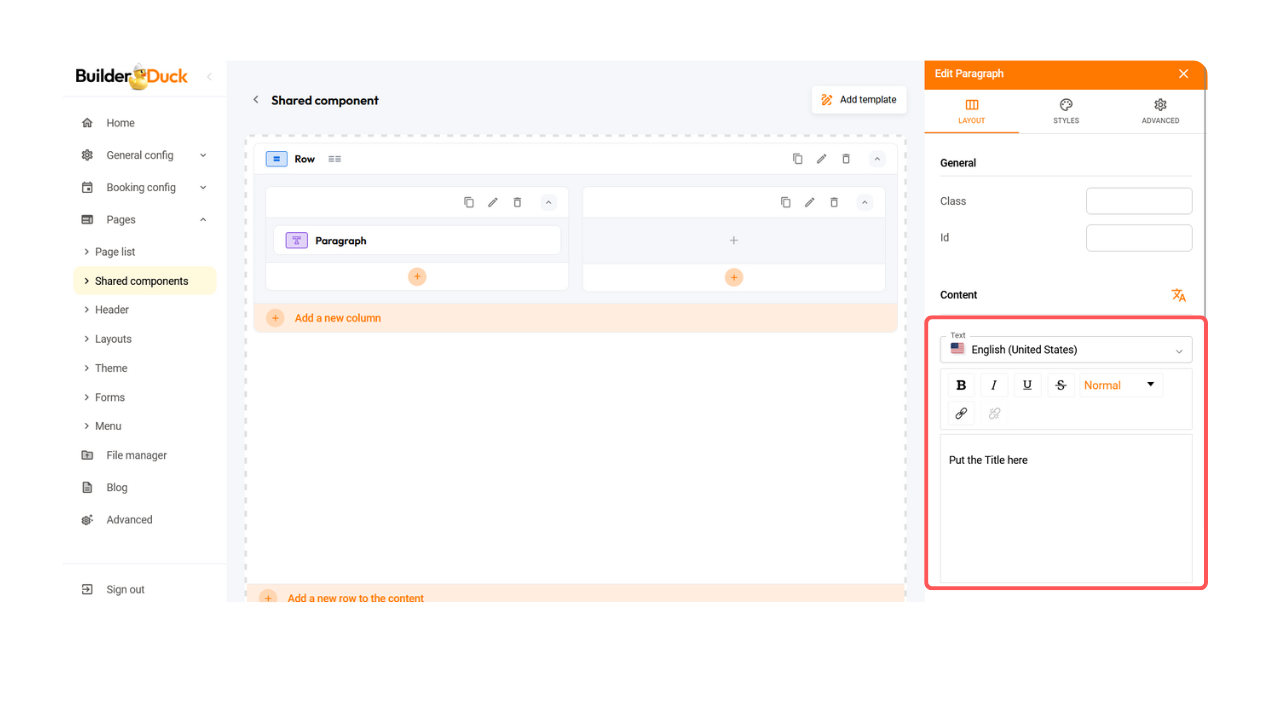Insert a link using the link icon
1280x720 pixels.
961,413
